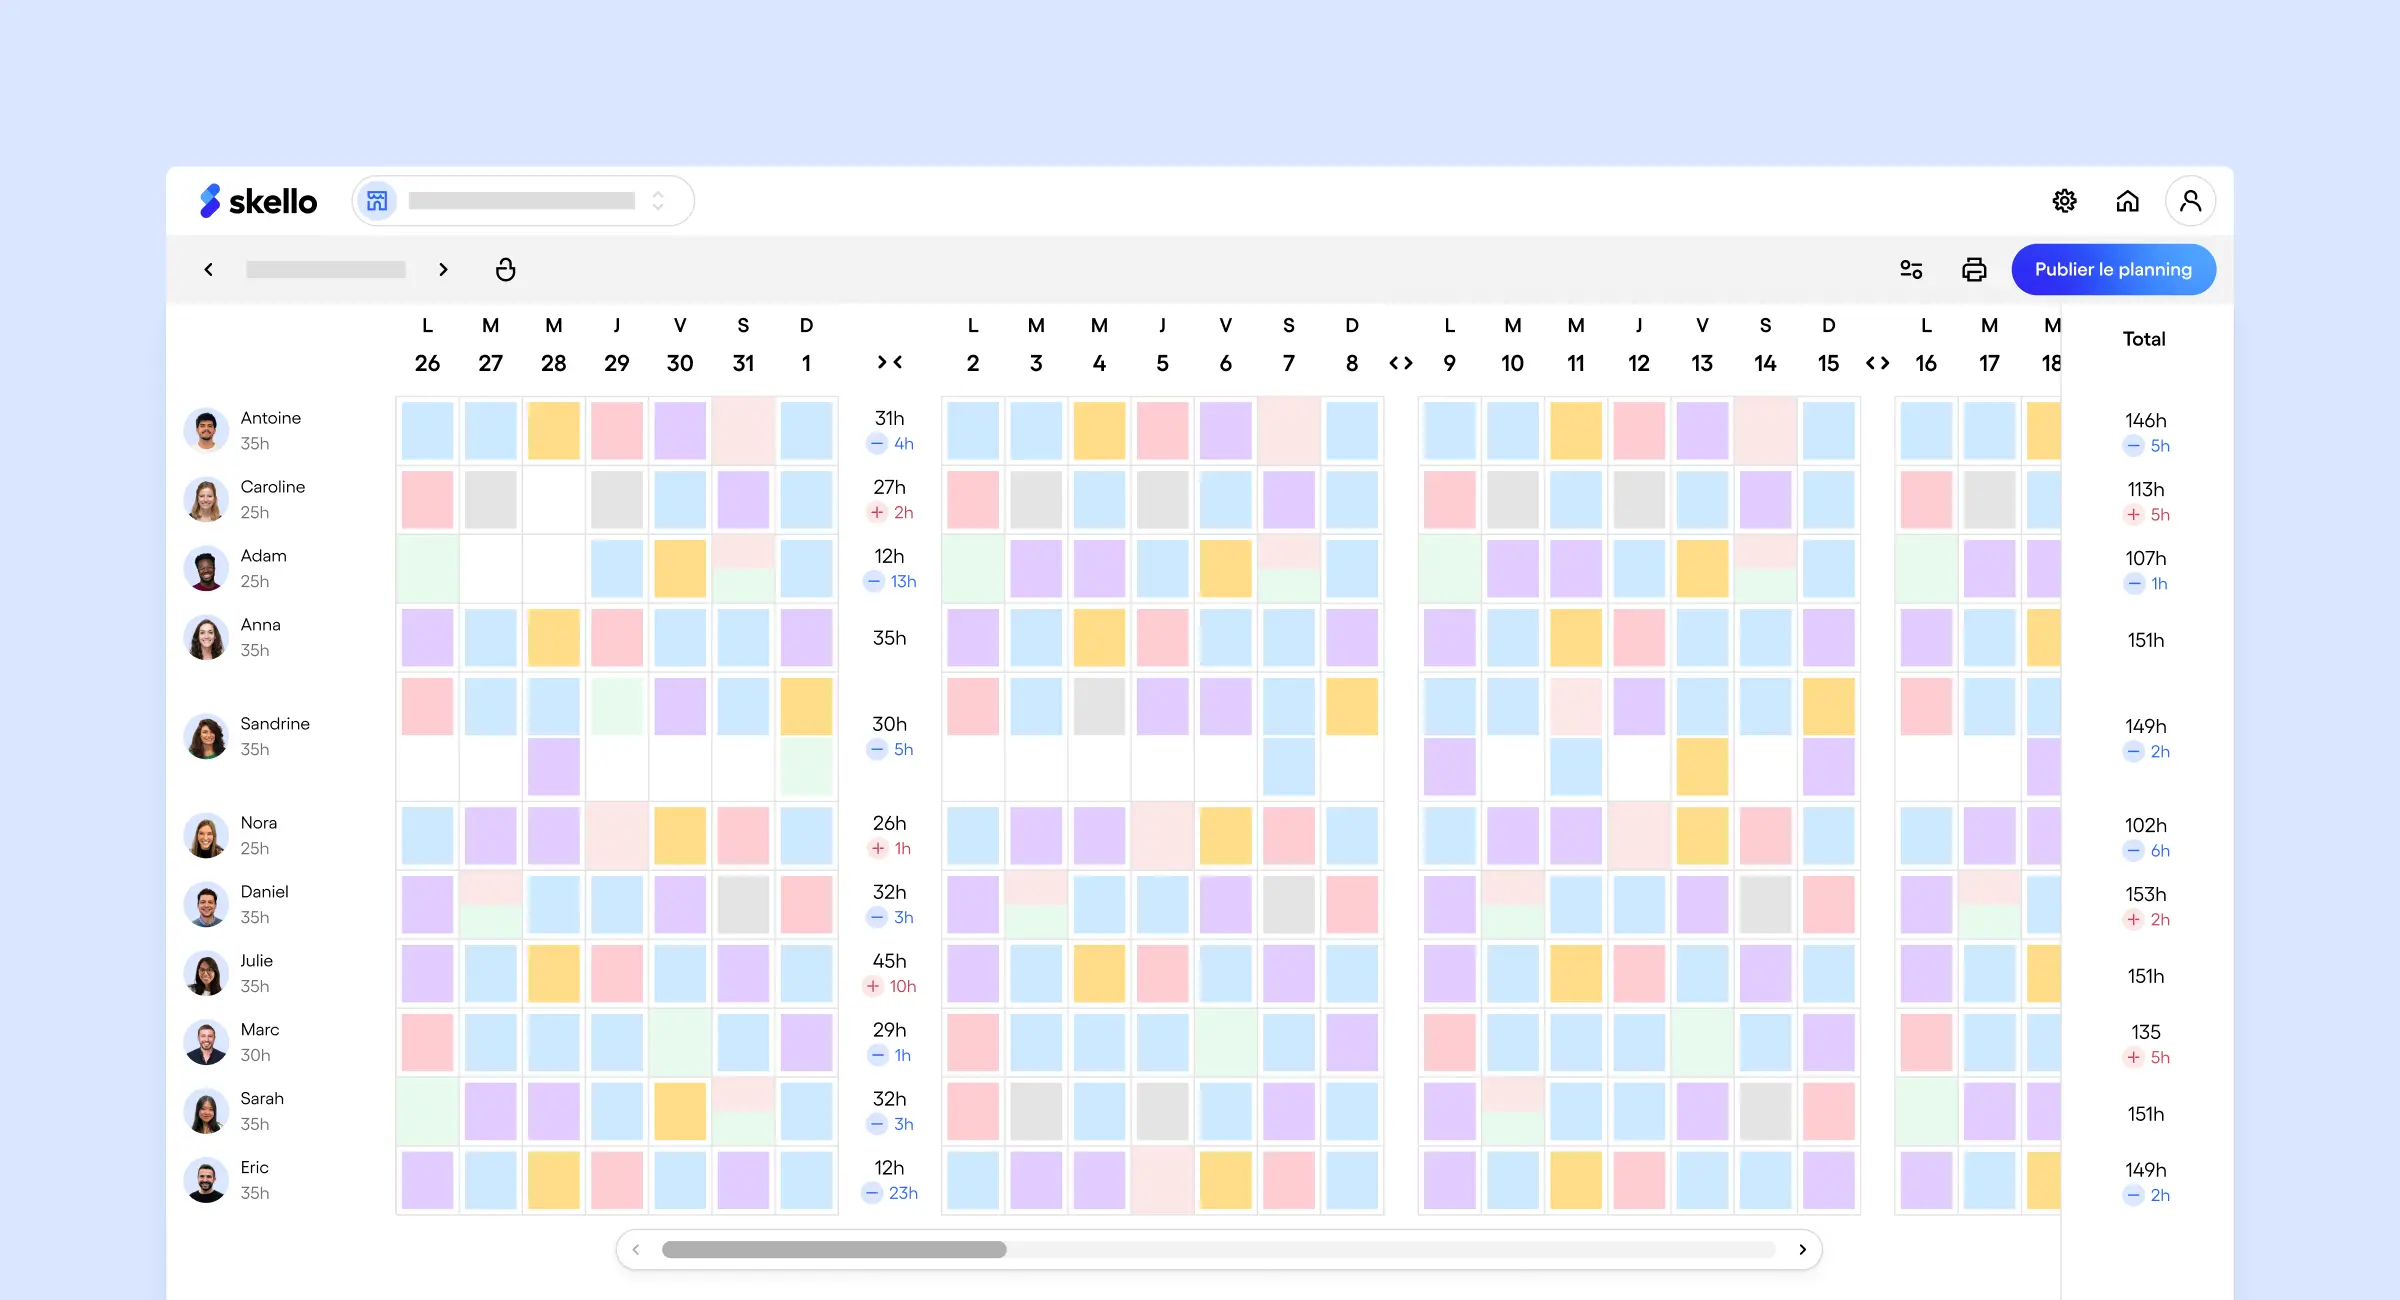Open the user profile avatar icon

2190,201
